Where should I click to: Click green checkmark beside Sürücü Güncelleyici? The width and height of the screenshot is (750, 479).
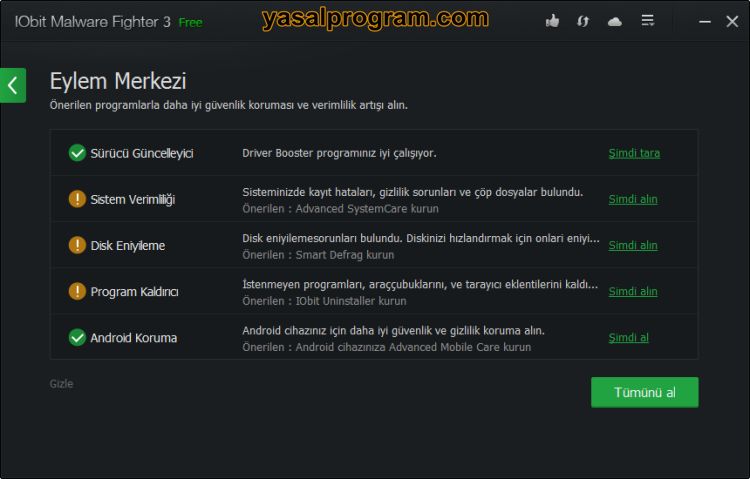[77, 153]
